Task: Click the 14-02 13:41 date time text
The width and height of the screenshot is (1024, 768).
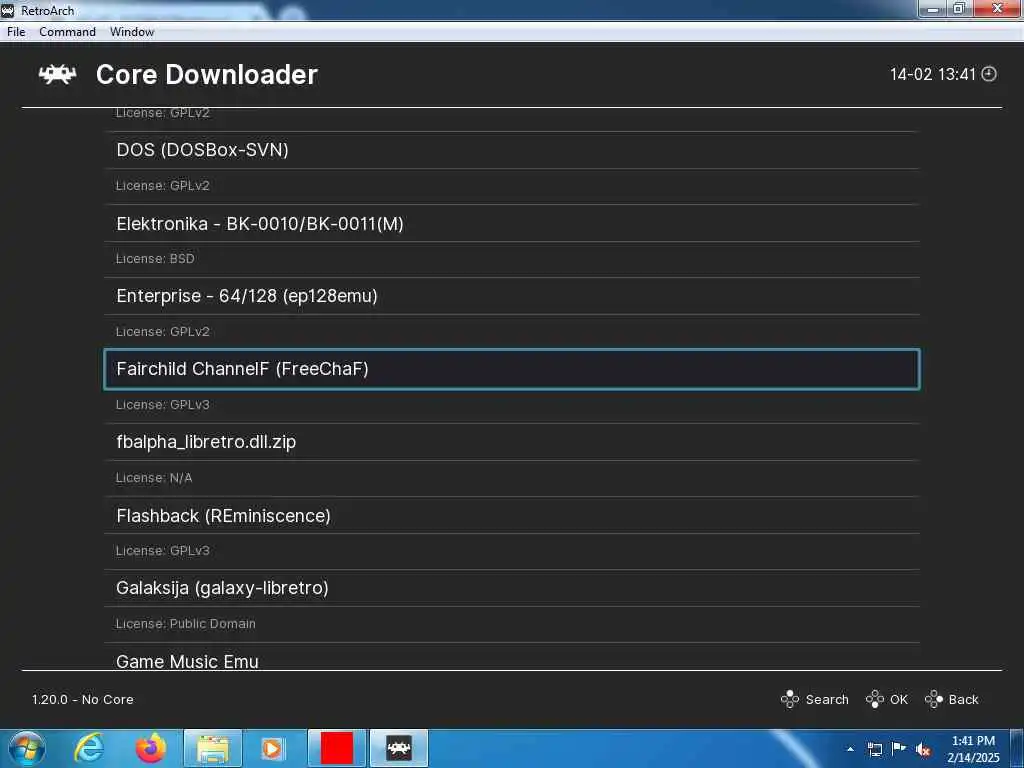Action: 932,74
